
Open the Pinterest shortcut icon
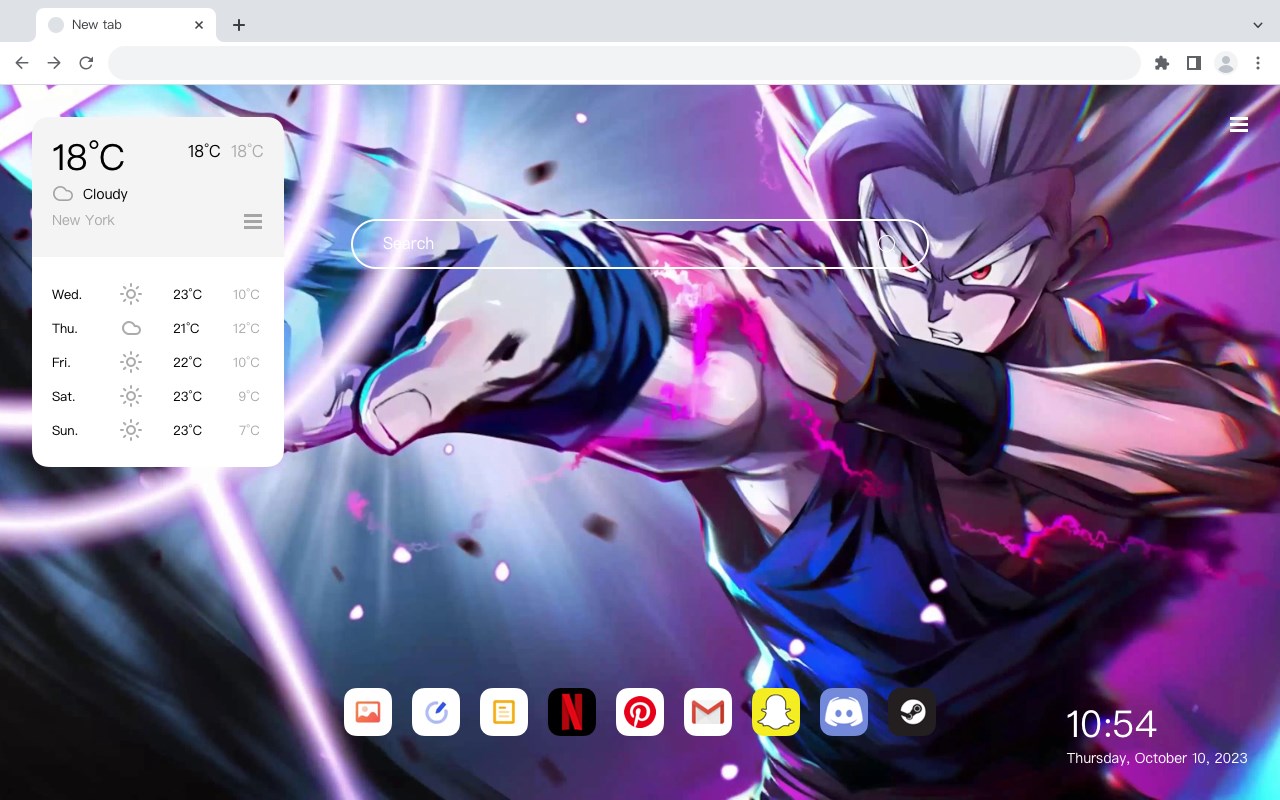640,712
